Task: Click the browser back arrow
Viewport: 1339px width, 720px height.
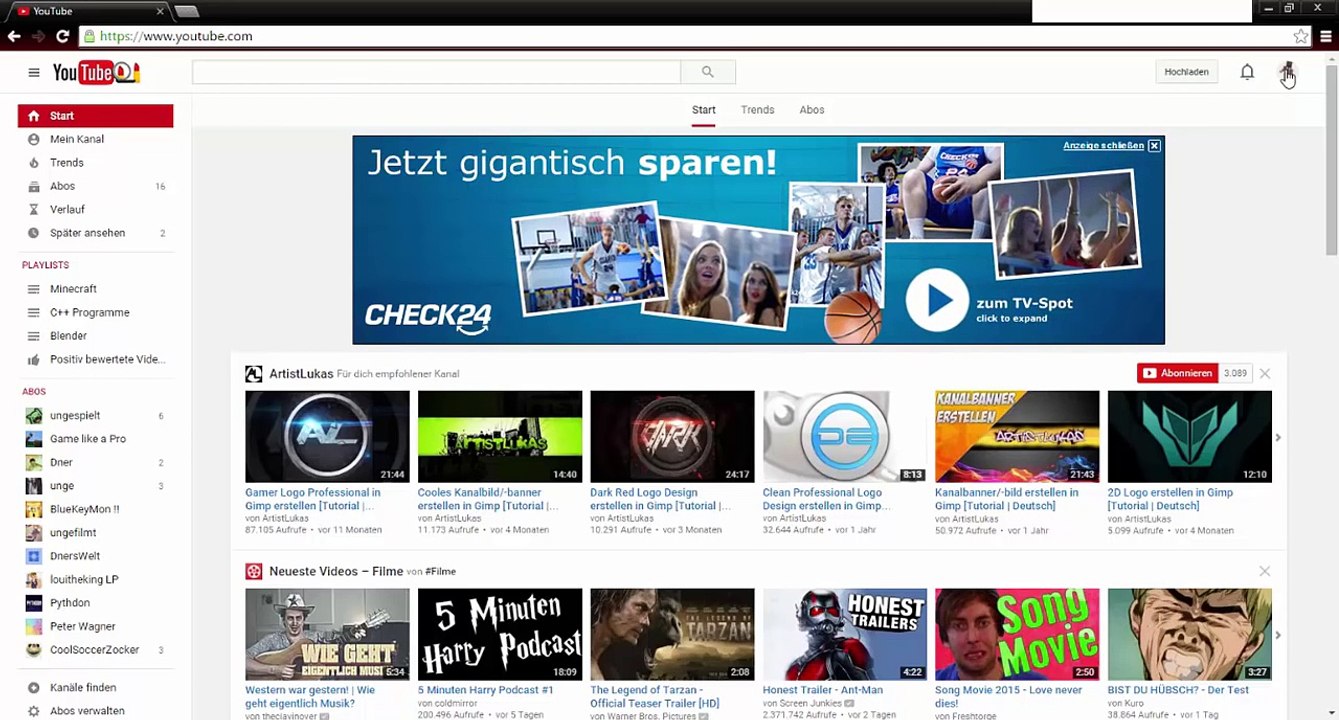Action: (14, 36)
